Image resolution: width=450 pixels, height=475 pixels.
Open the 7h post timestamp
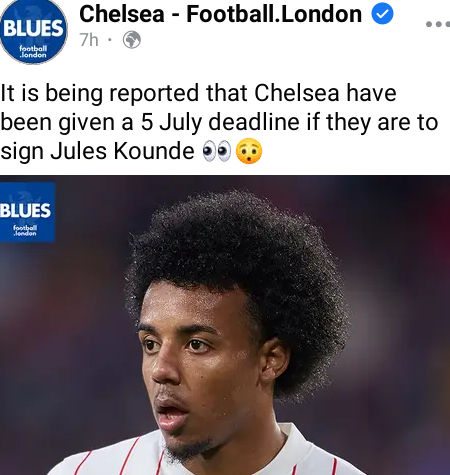(89, 40)
